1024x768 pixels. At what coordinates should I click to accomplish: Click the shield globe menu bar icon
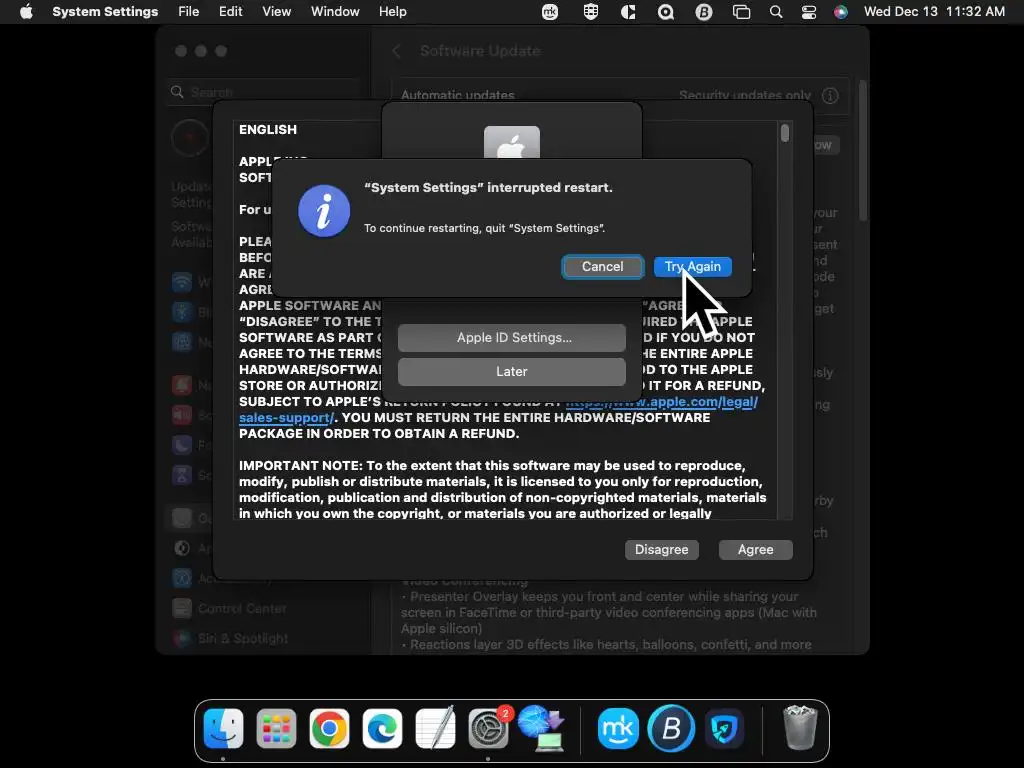point(590,12)
